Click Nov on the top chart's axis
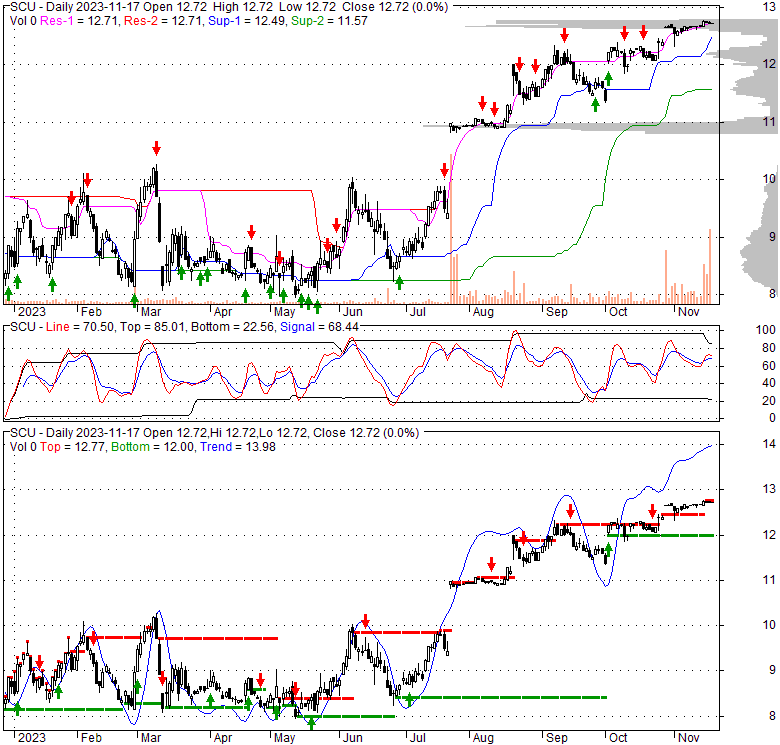This screenshot has height=745, width=780. (688, 312)
